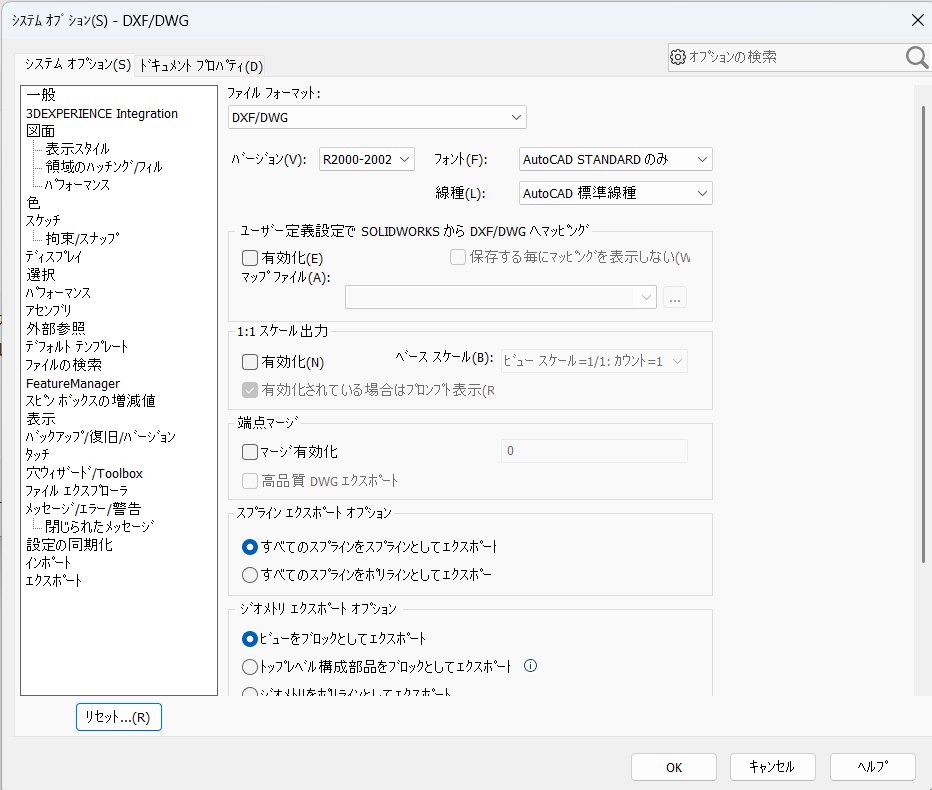This screenshot has height=790, width=932.
Task: Select 3DEXPERIENCE Integration in the tree
Action: pos(102,114)
